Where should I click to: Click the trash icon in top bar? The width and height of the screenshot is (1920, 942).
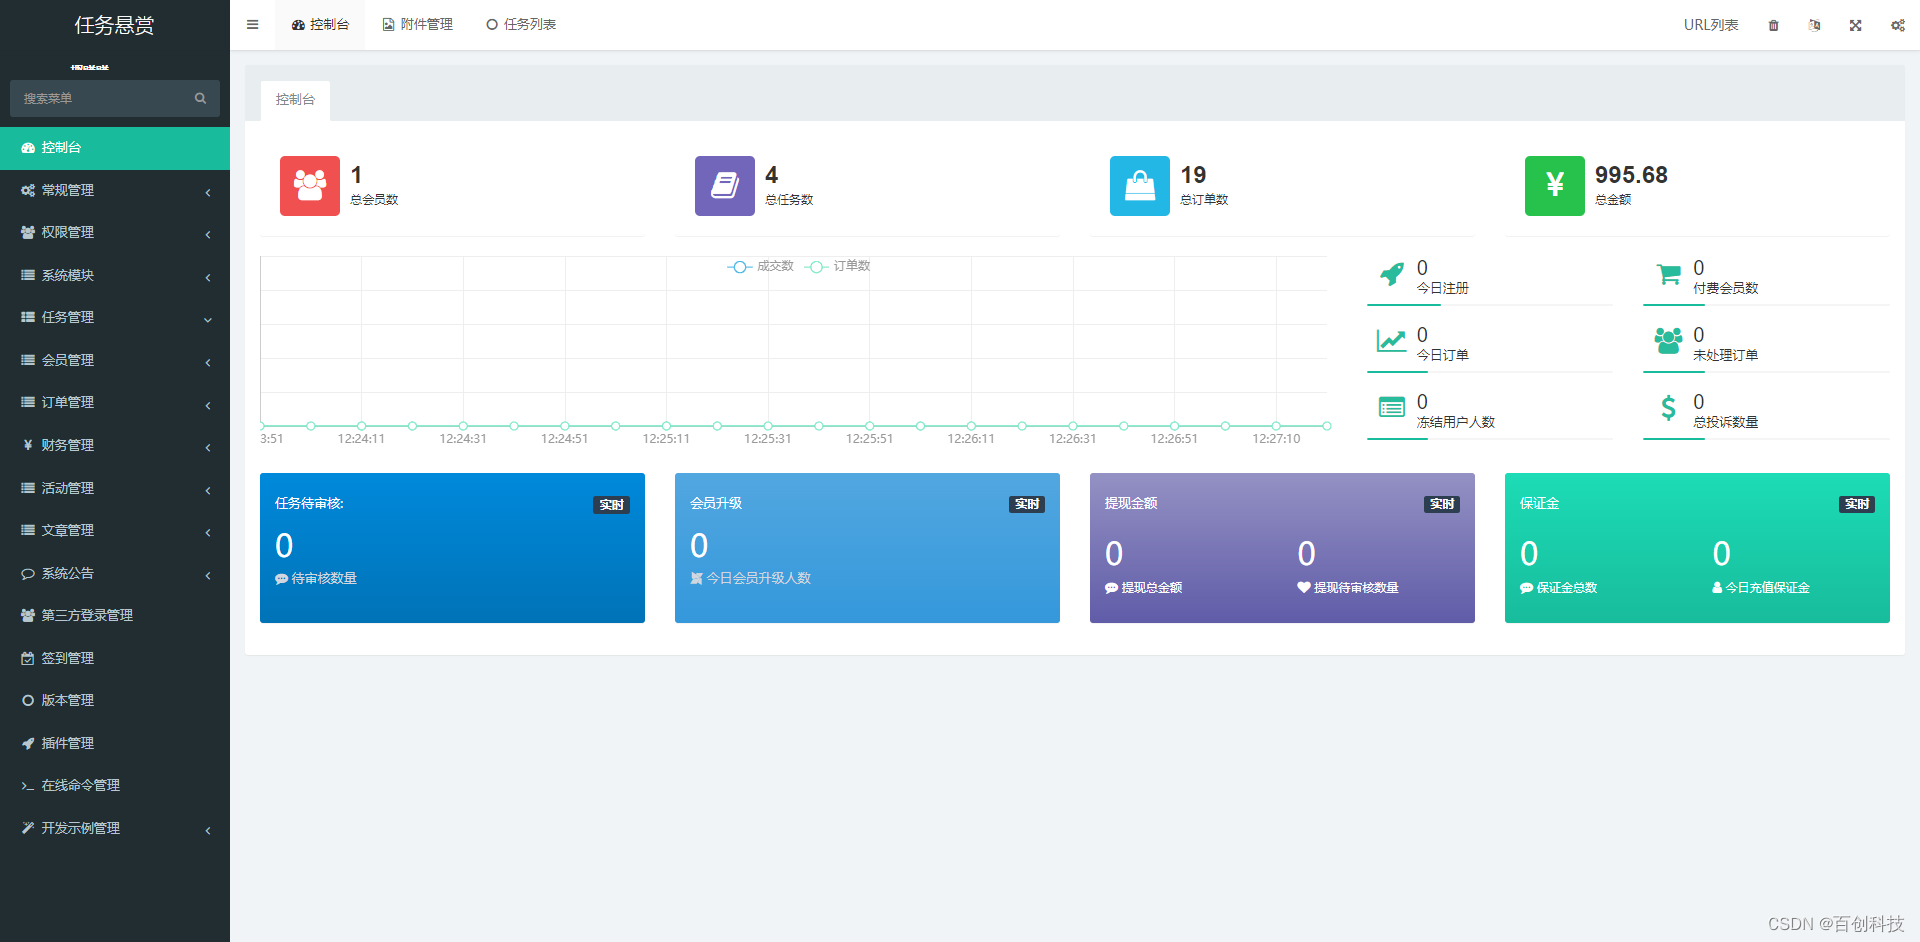[x=1774, y=25]
